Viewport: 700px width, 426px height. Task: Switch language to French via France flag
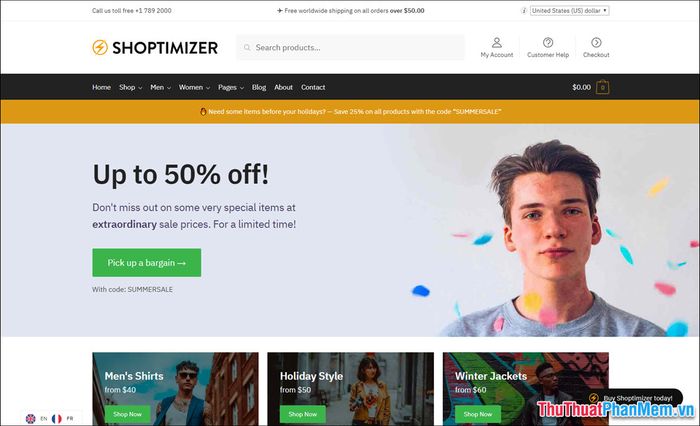[x=57, y=418]
